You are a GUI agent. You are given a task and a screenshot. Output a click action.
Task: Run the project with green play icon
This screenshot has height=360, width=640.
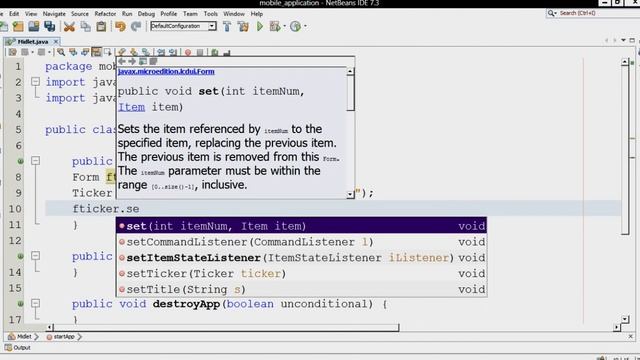coord(260,27)
